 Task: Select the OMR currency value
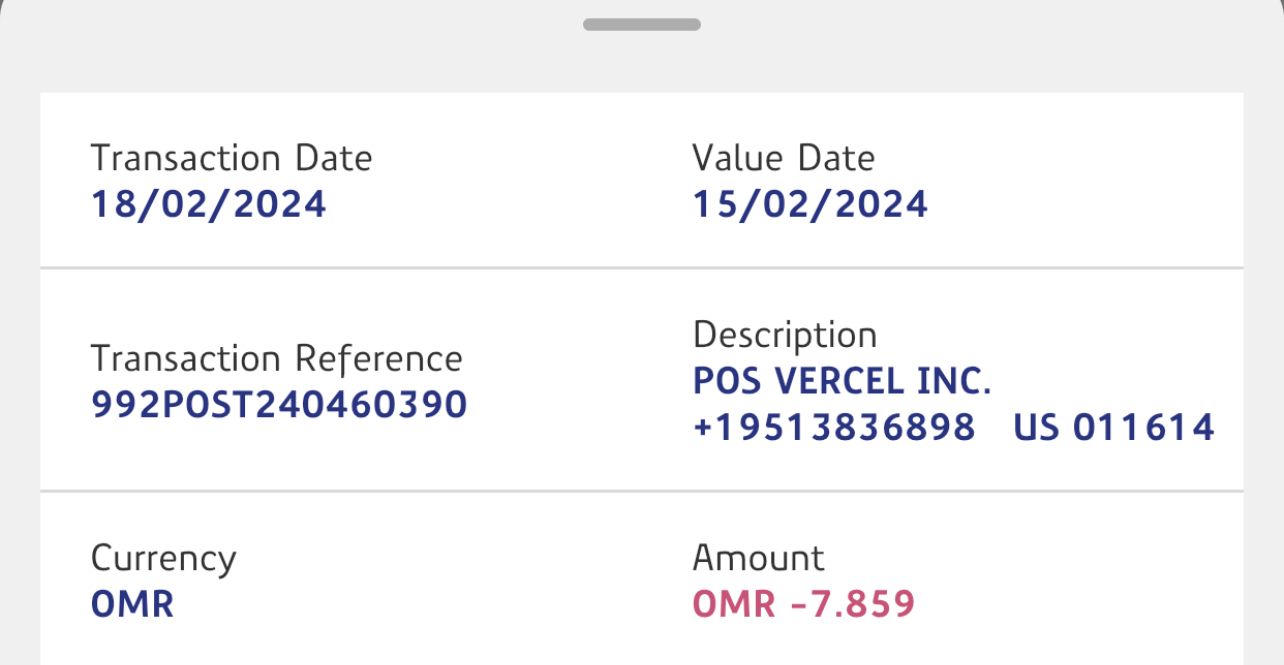(x=132, y=604)
